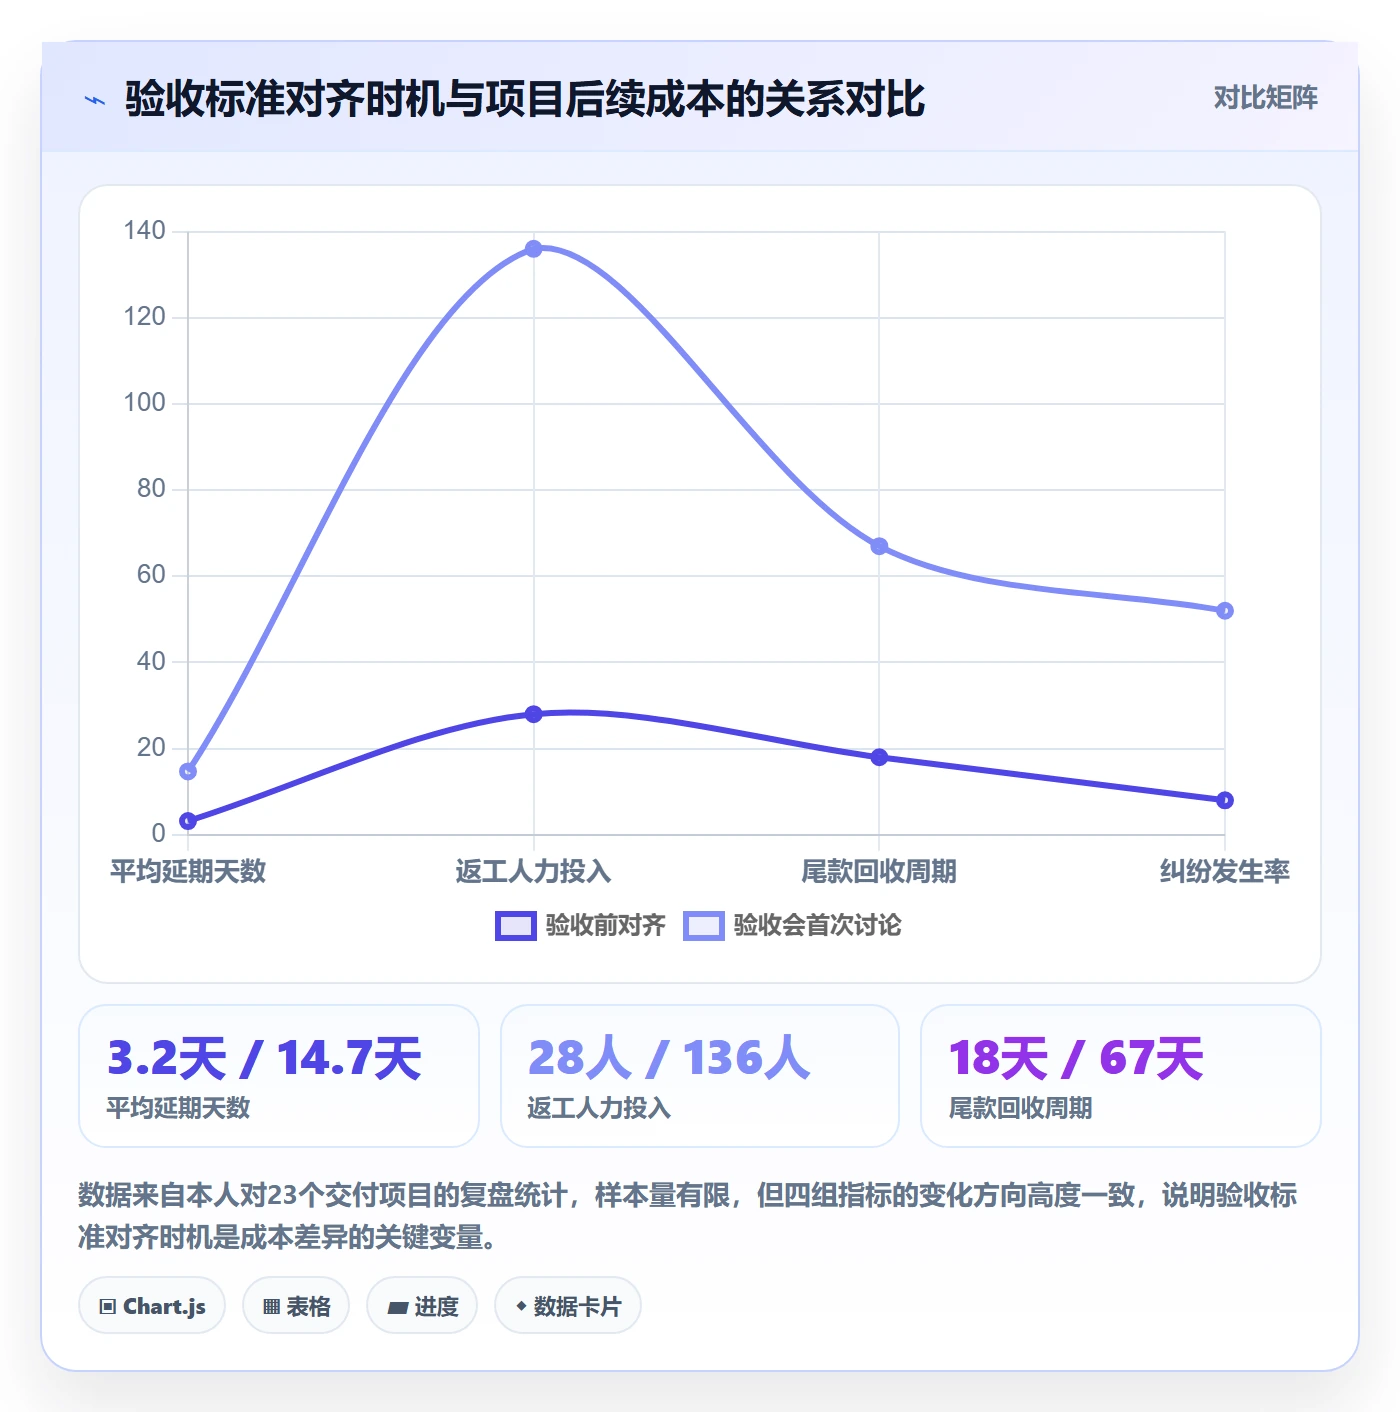Toggle the 验收前对齐 legend swatch
Screen dimensions: 1400x1412
pyautogui.click(x=516, y=926)
